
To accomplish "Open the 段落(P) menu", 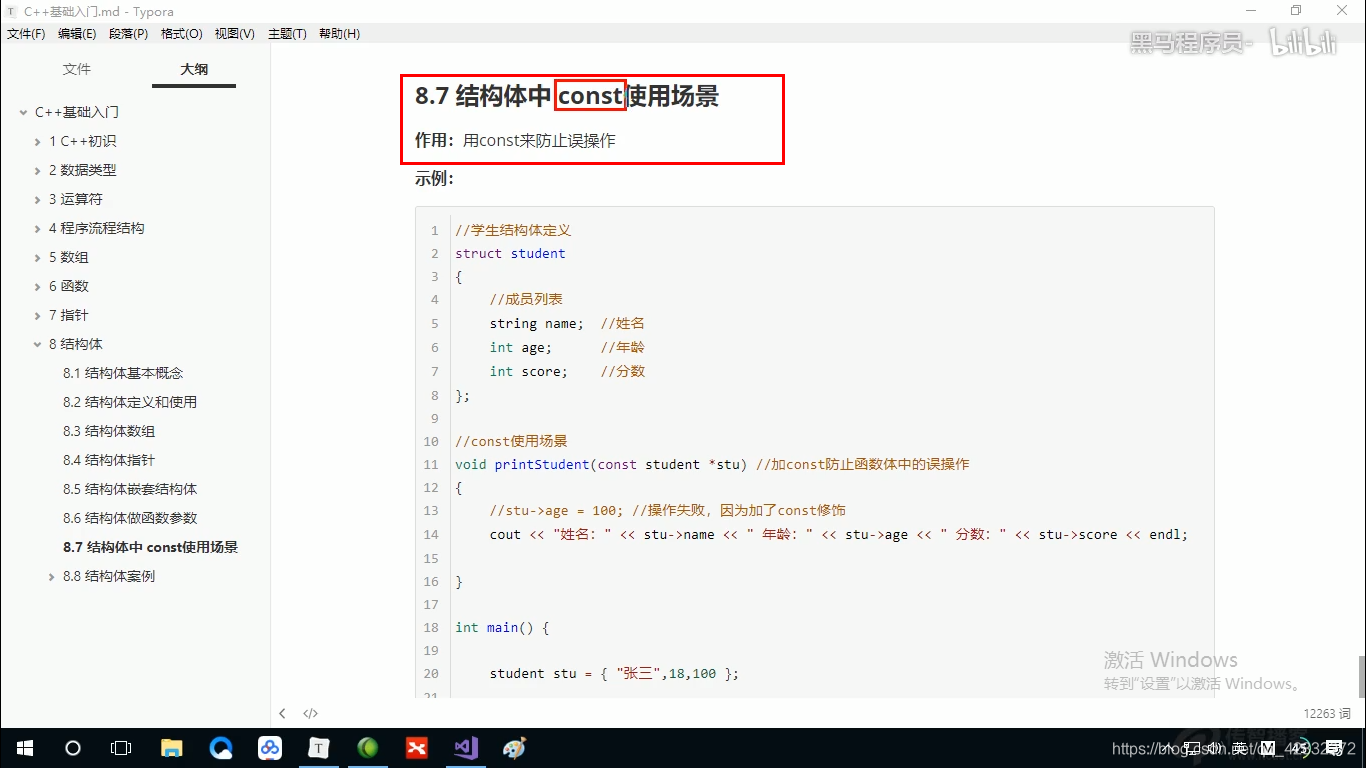I will (129, 34).
